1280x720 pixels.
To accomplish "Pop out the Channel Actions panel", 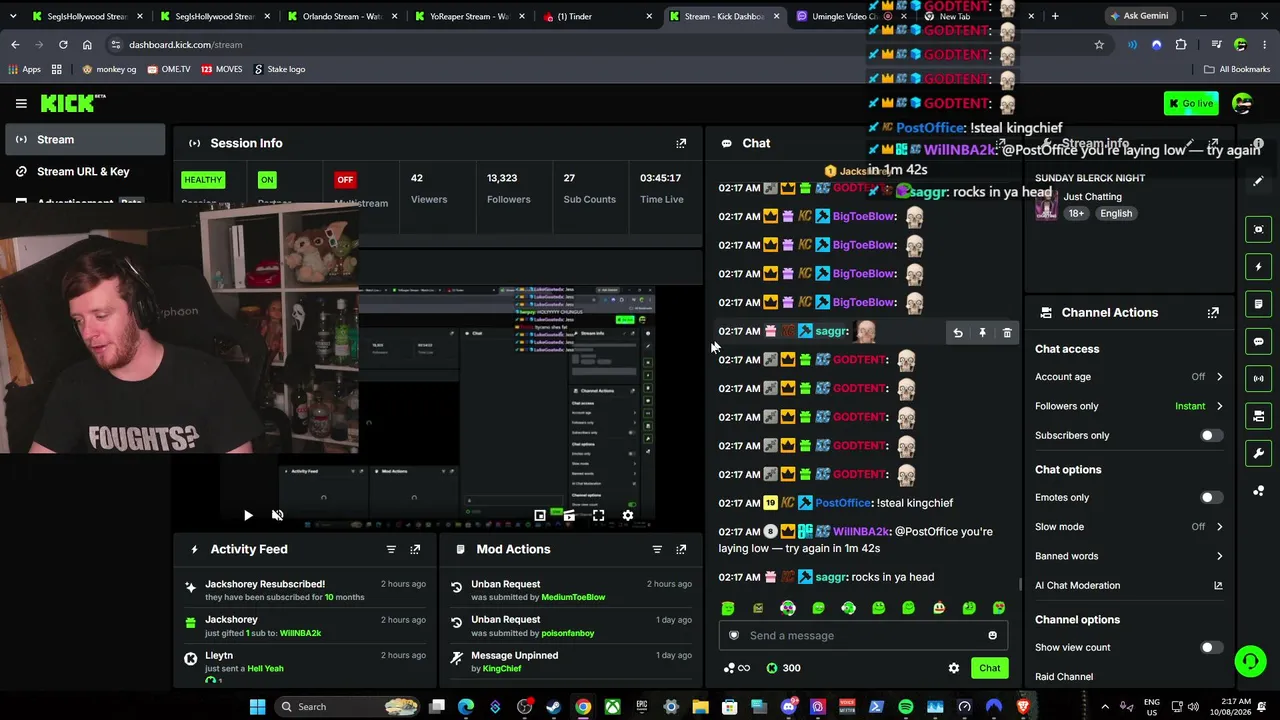I will tap(1213, 313).
